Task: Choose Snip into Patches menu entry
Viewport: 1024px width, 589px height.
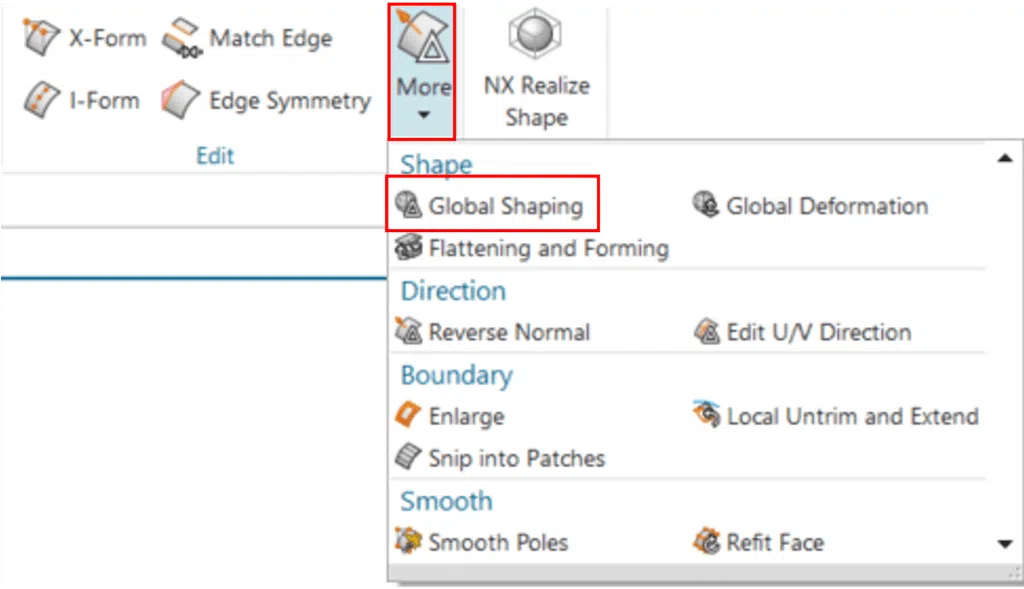Action: pyautogui.click(x=500, y=458)
